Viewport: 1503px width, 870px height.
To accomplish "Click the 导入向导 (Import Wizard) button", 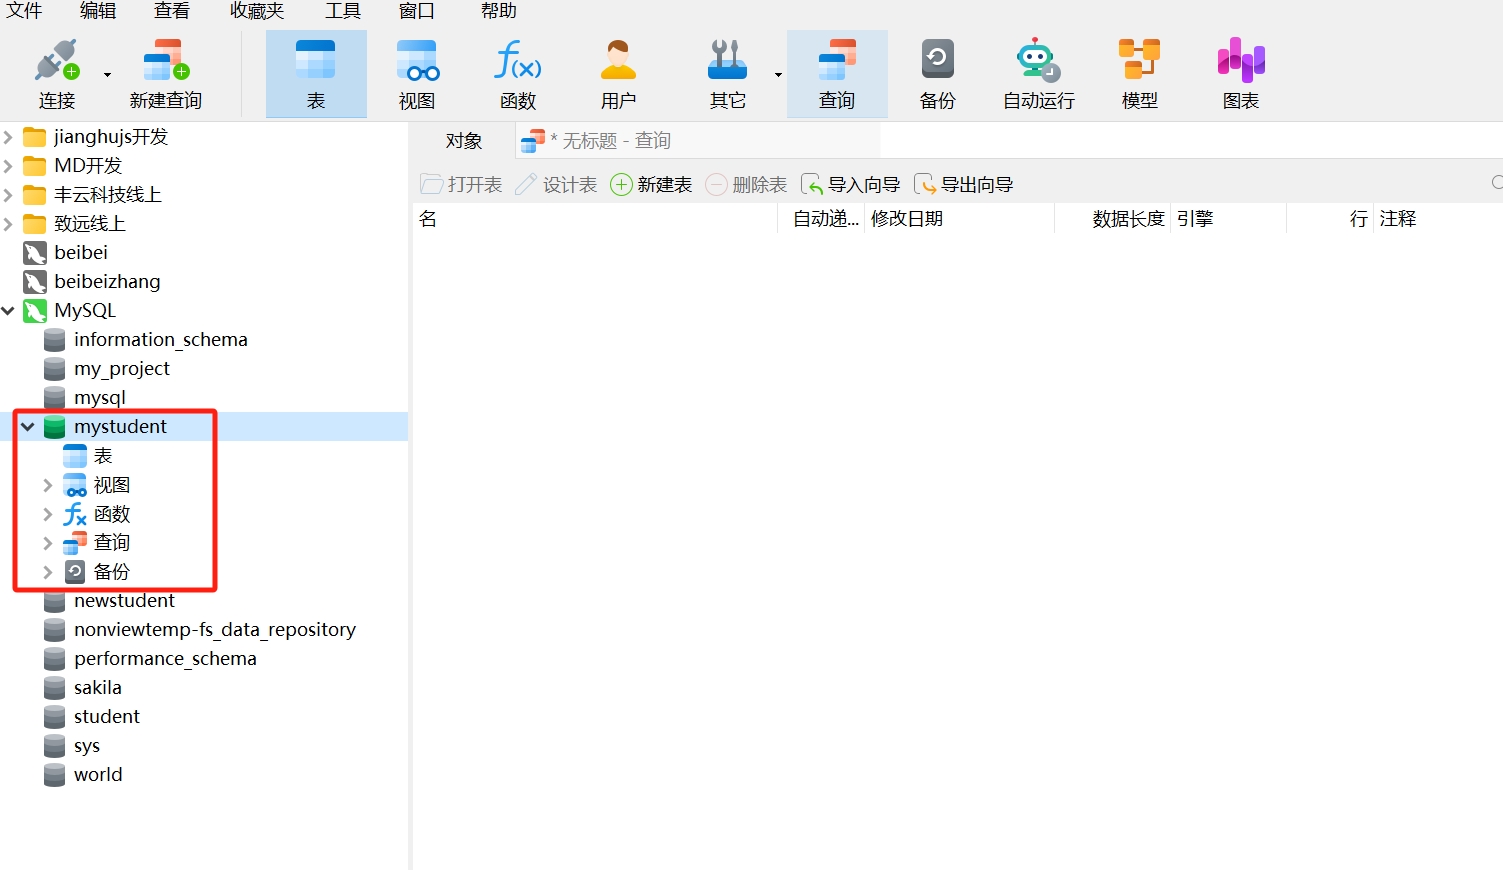I will [851, 185].
